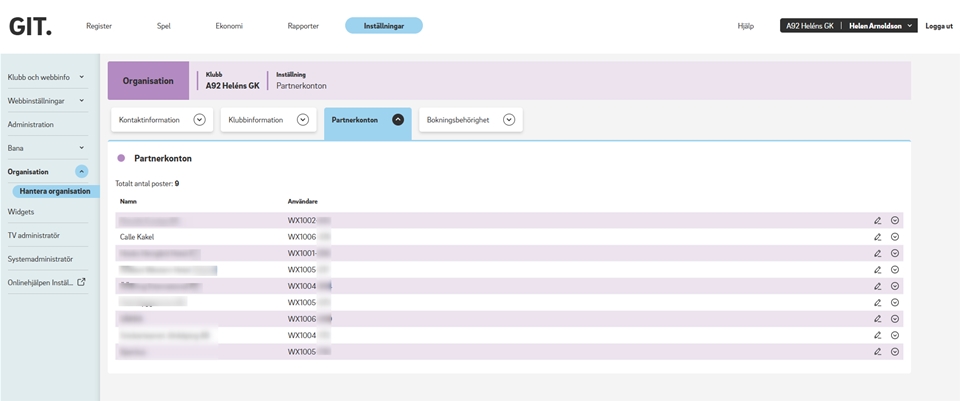The width and height of the screenshot is (960, 401).
Task: Click the remove icon for Calle Kakel
Action: [895, 237]
